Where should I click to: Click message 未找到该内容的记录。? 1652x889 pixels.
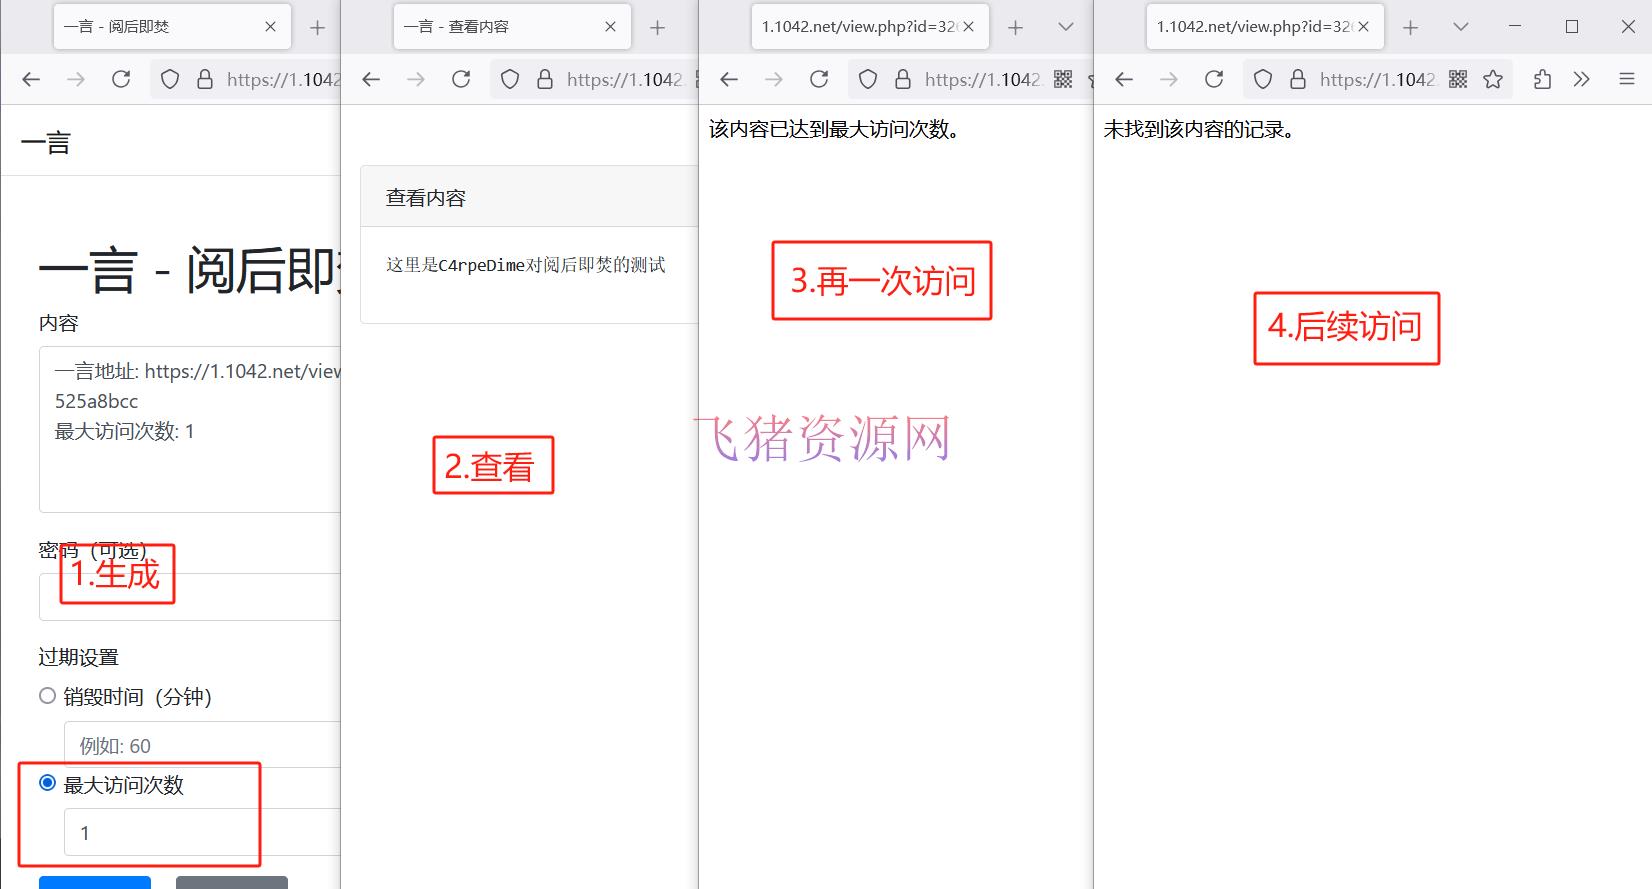[1200, 129]
